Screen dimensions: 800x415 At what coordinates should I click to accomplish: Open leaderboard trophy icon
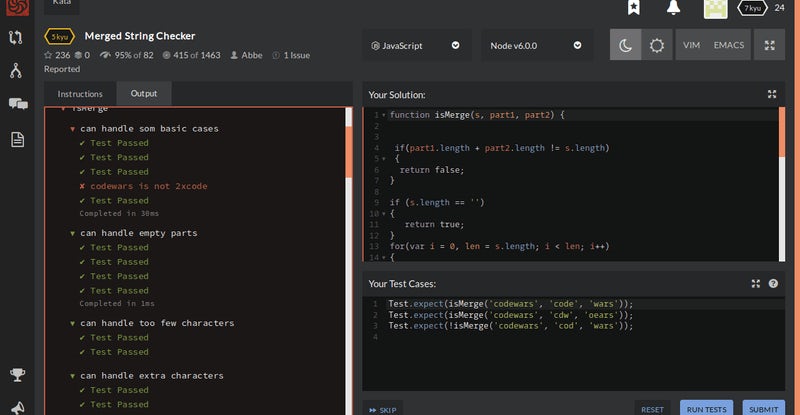tap(17, 375)
